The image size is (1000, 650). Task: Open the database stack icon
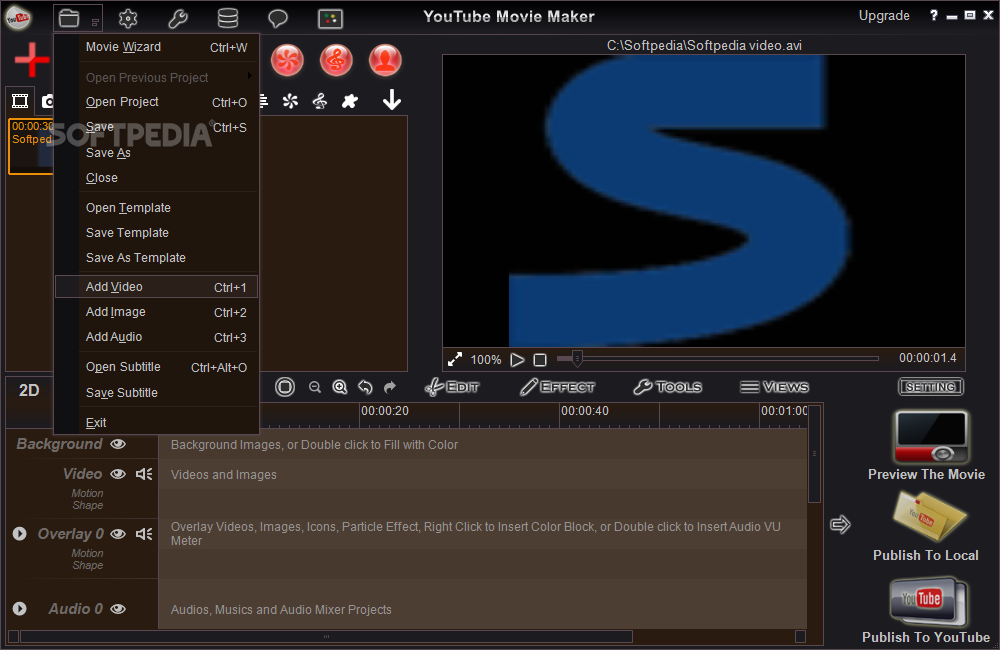(x=228, y=18)
